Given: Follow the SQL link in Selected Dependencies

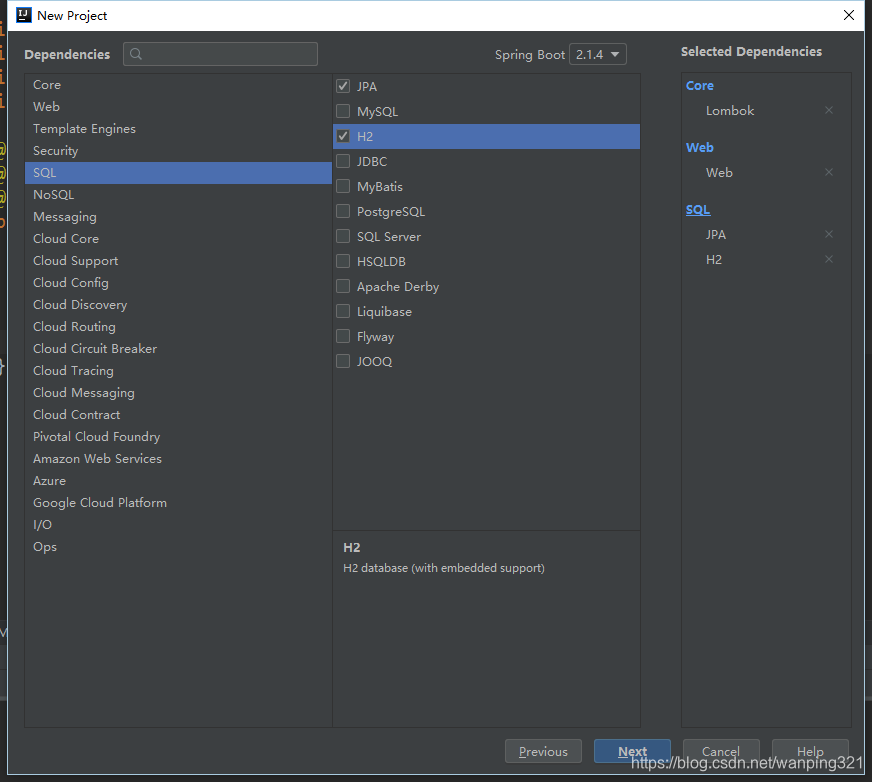Looking at the screenshot, I should coord(698,210).
